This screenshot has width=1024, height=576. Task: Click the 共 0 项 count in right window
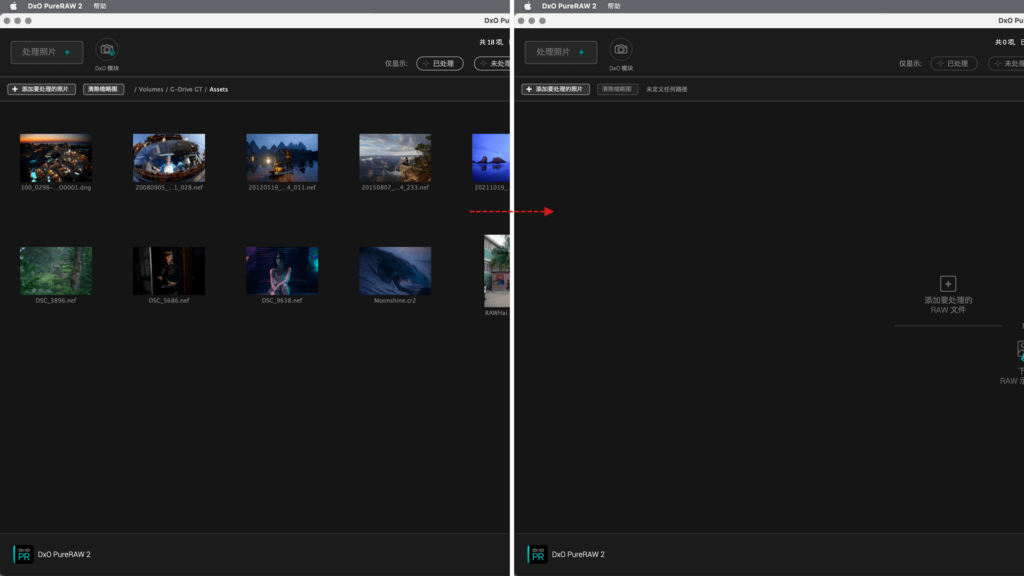[x=1004, y=42]
